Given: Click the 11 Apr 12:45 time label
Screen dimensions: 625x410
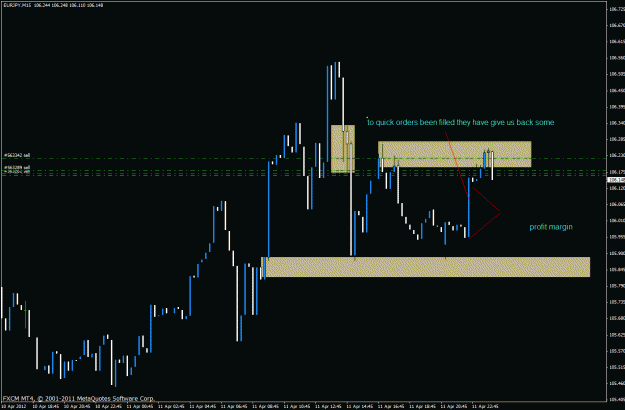Looking at the screenshot, I should [328, 407].
